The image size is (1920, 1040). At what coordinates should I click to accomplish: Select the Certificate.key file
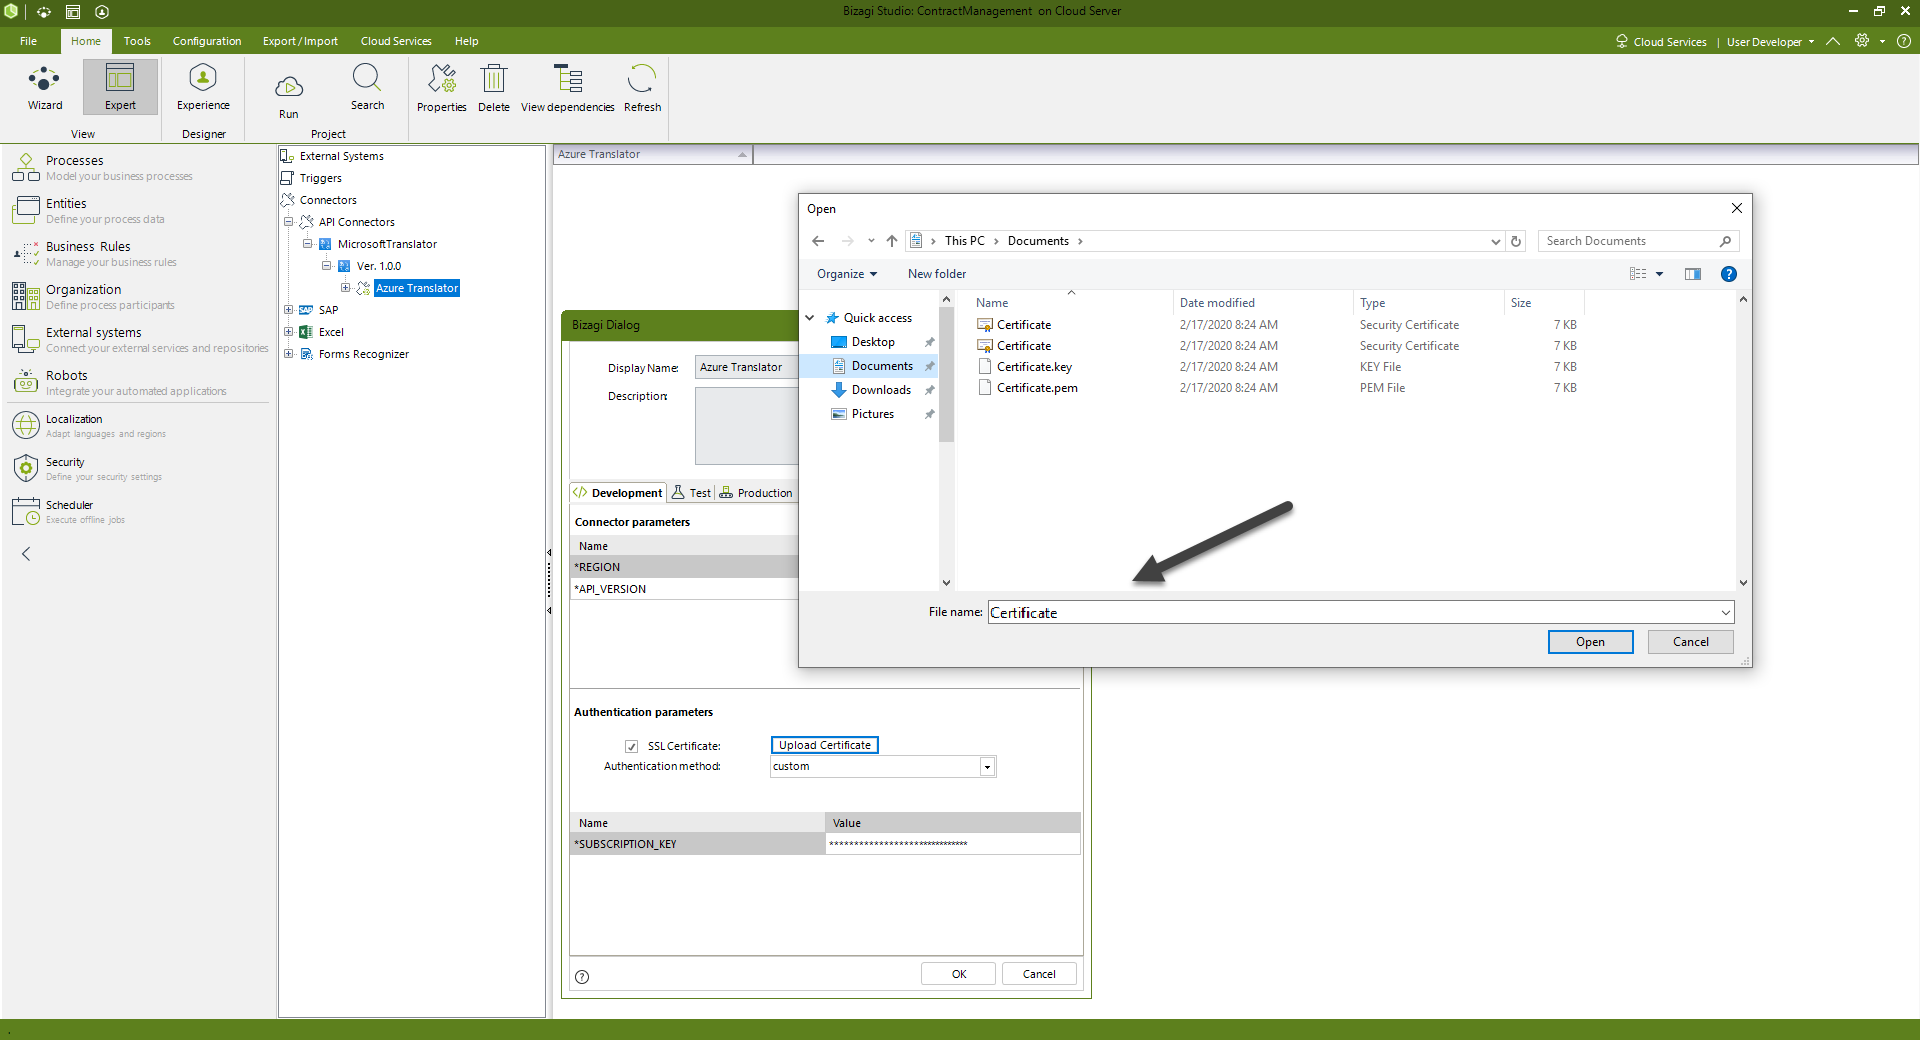click(1034, 367)
